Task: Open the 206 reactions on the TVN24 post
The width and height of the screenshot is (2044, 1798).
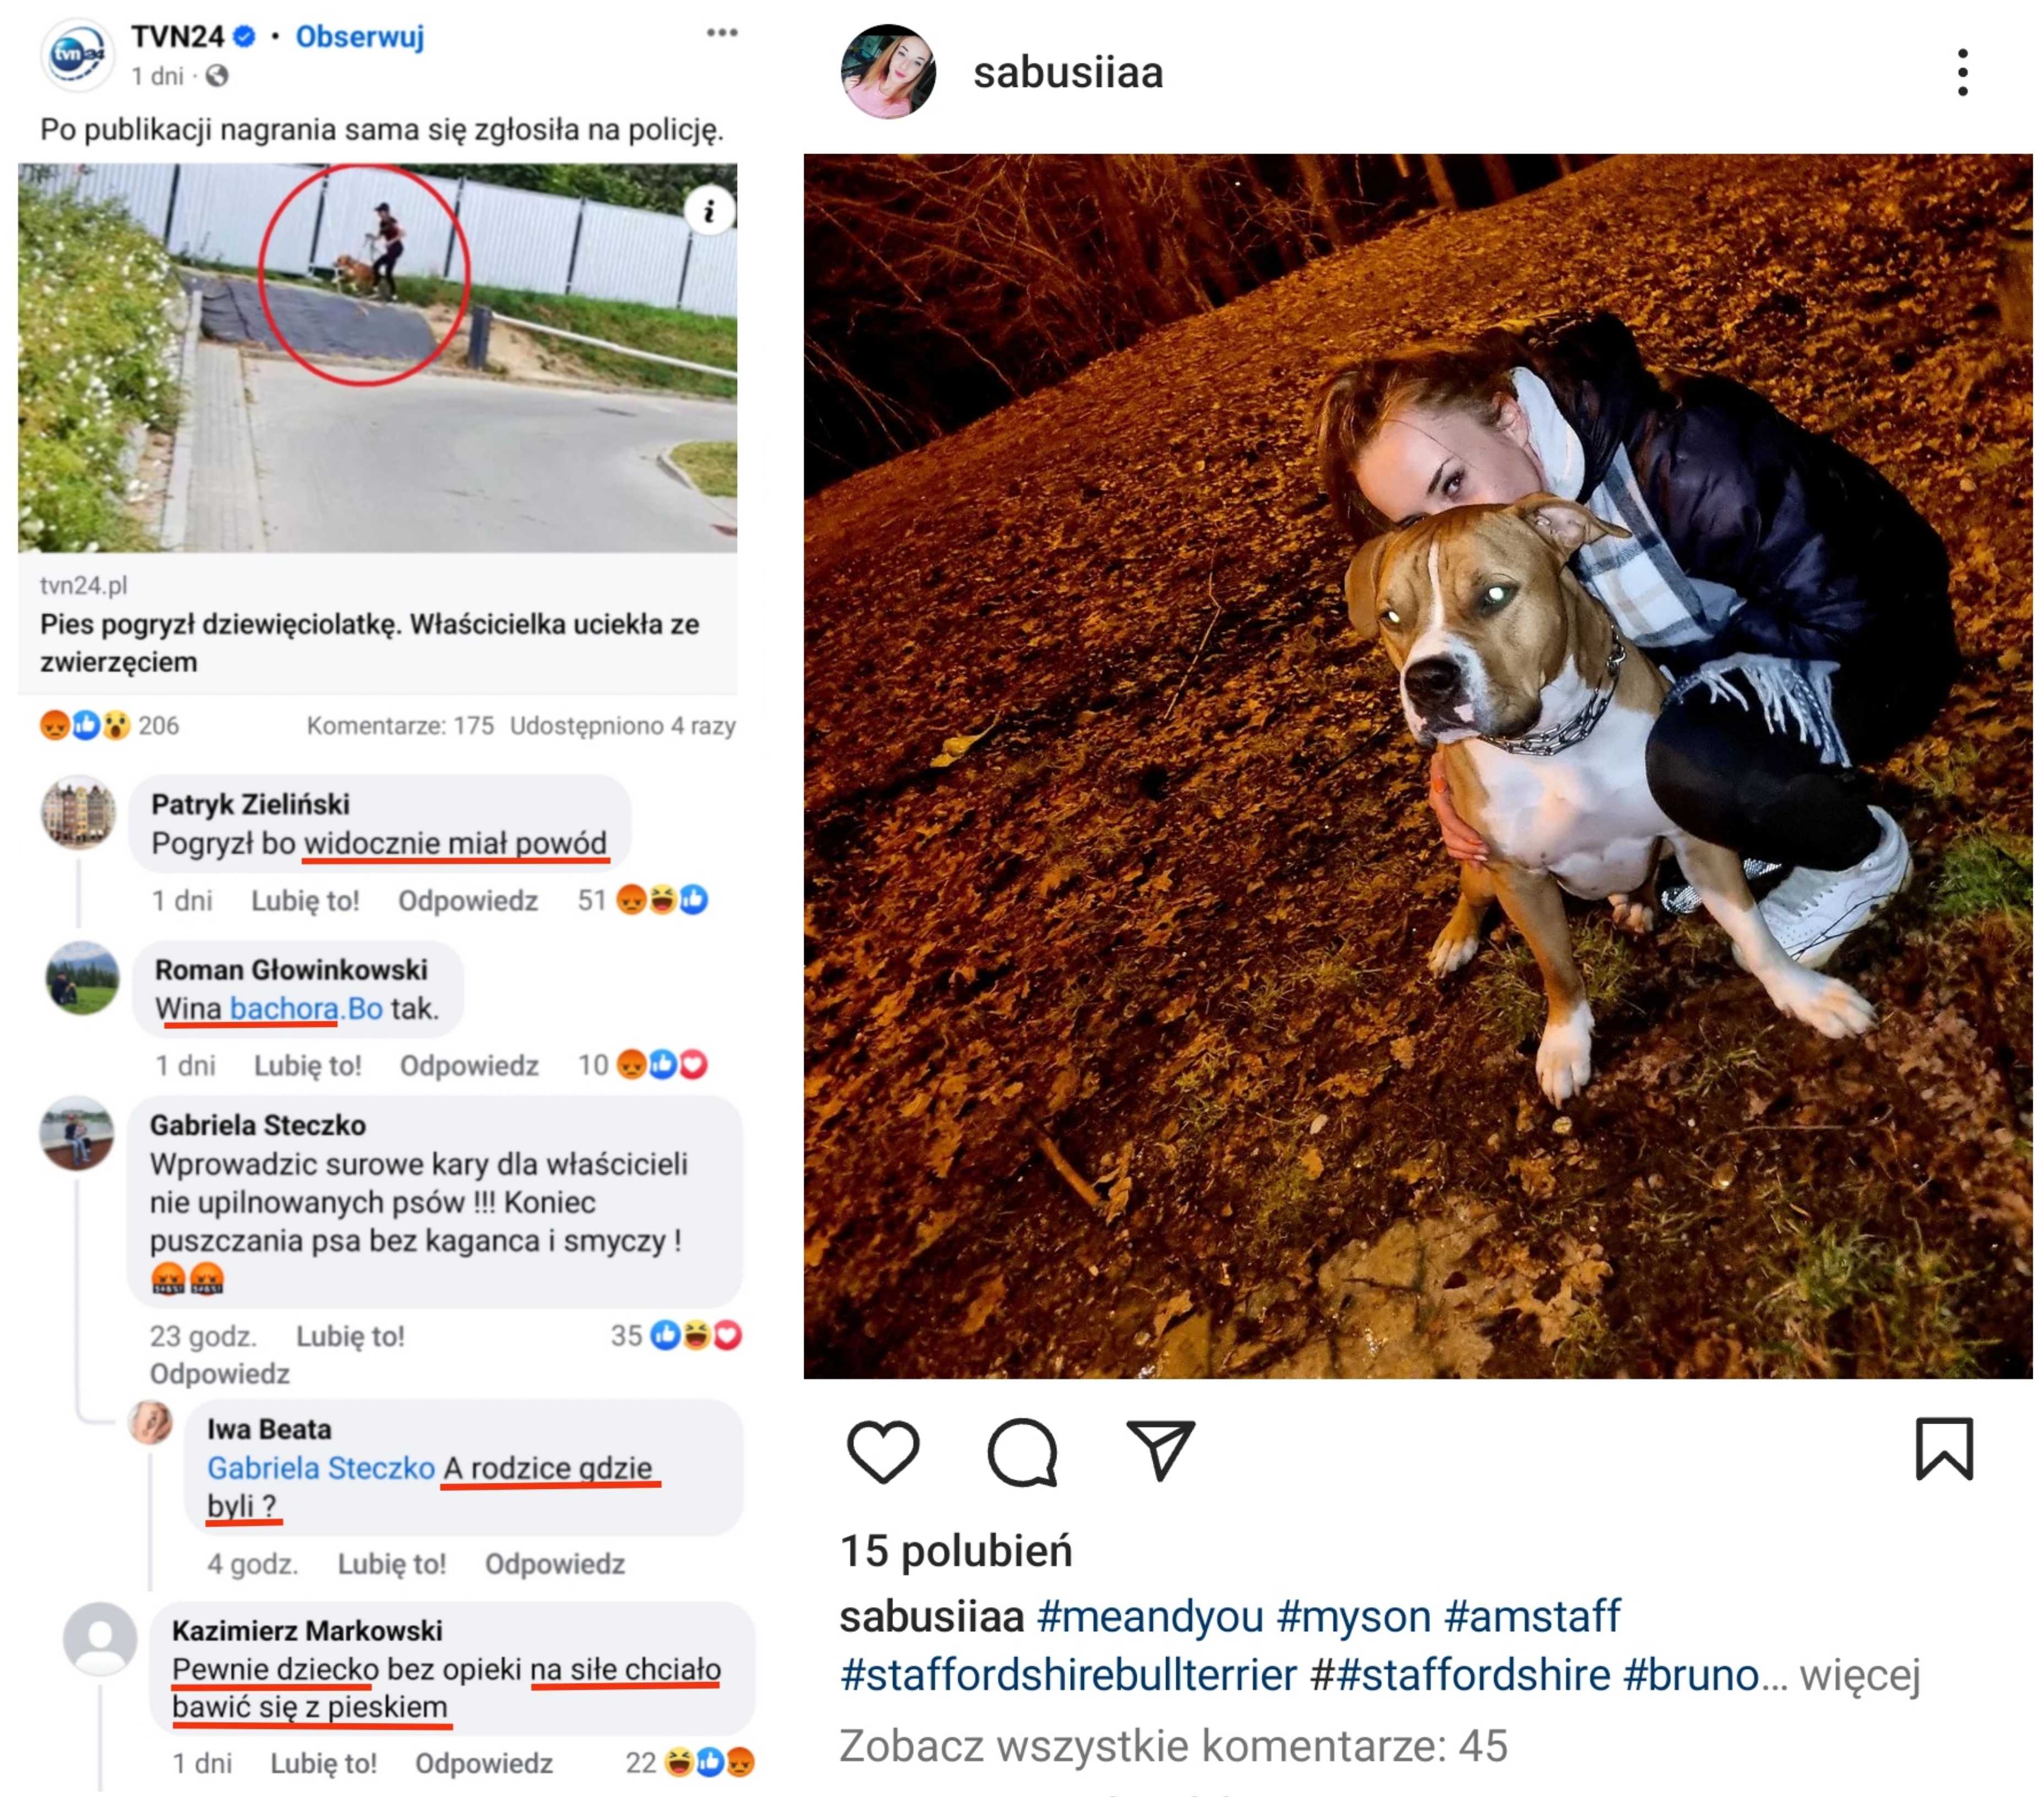Action: click(x=109, y=725)
